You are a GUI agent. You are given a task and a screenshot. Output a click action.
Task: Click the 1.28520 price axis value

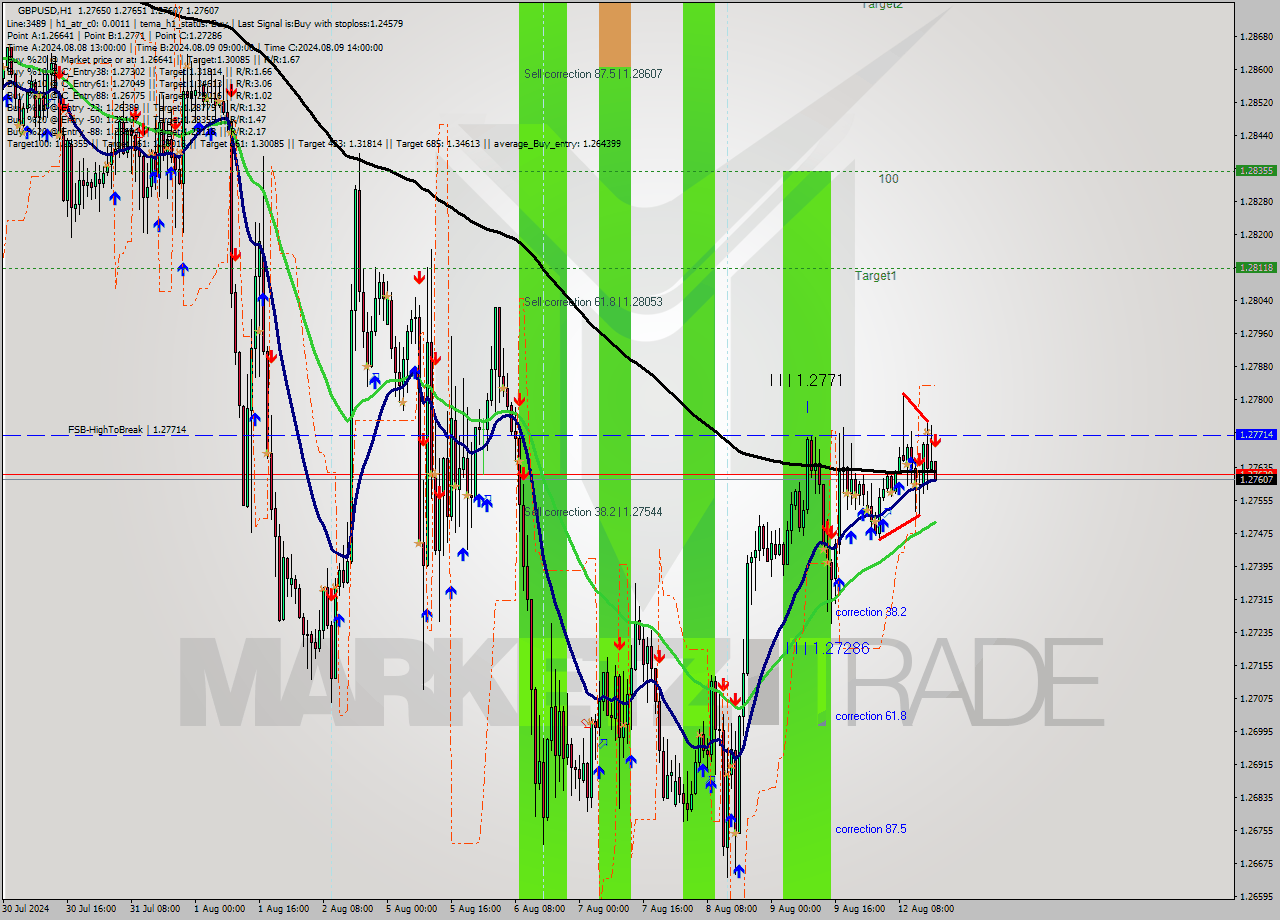(1255, 103)
